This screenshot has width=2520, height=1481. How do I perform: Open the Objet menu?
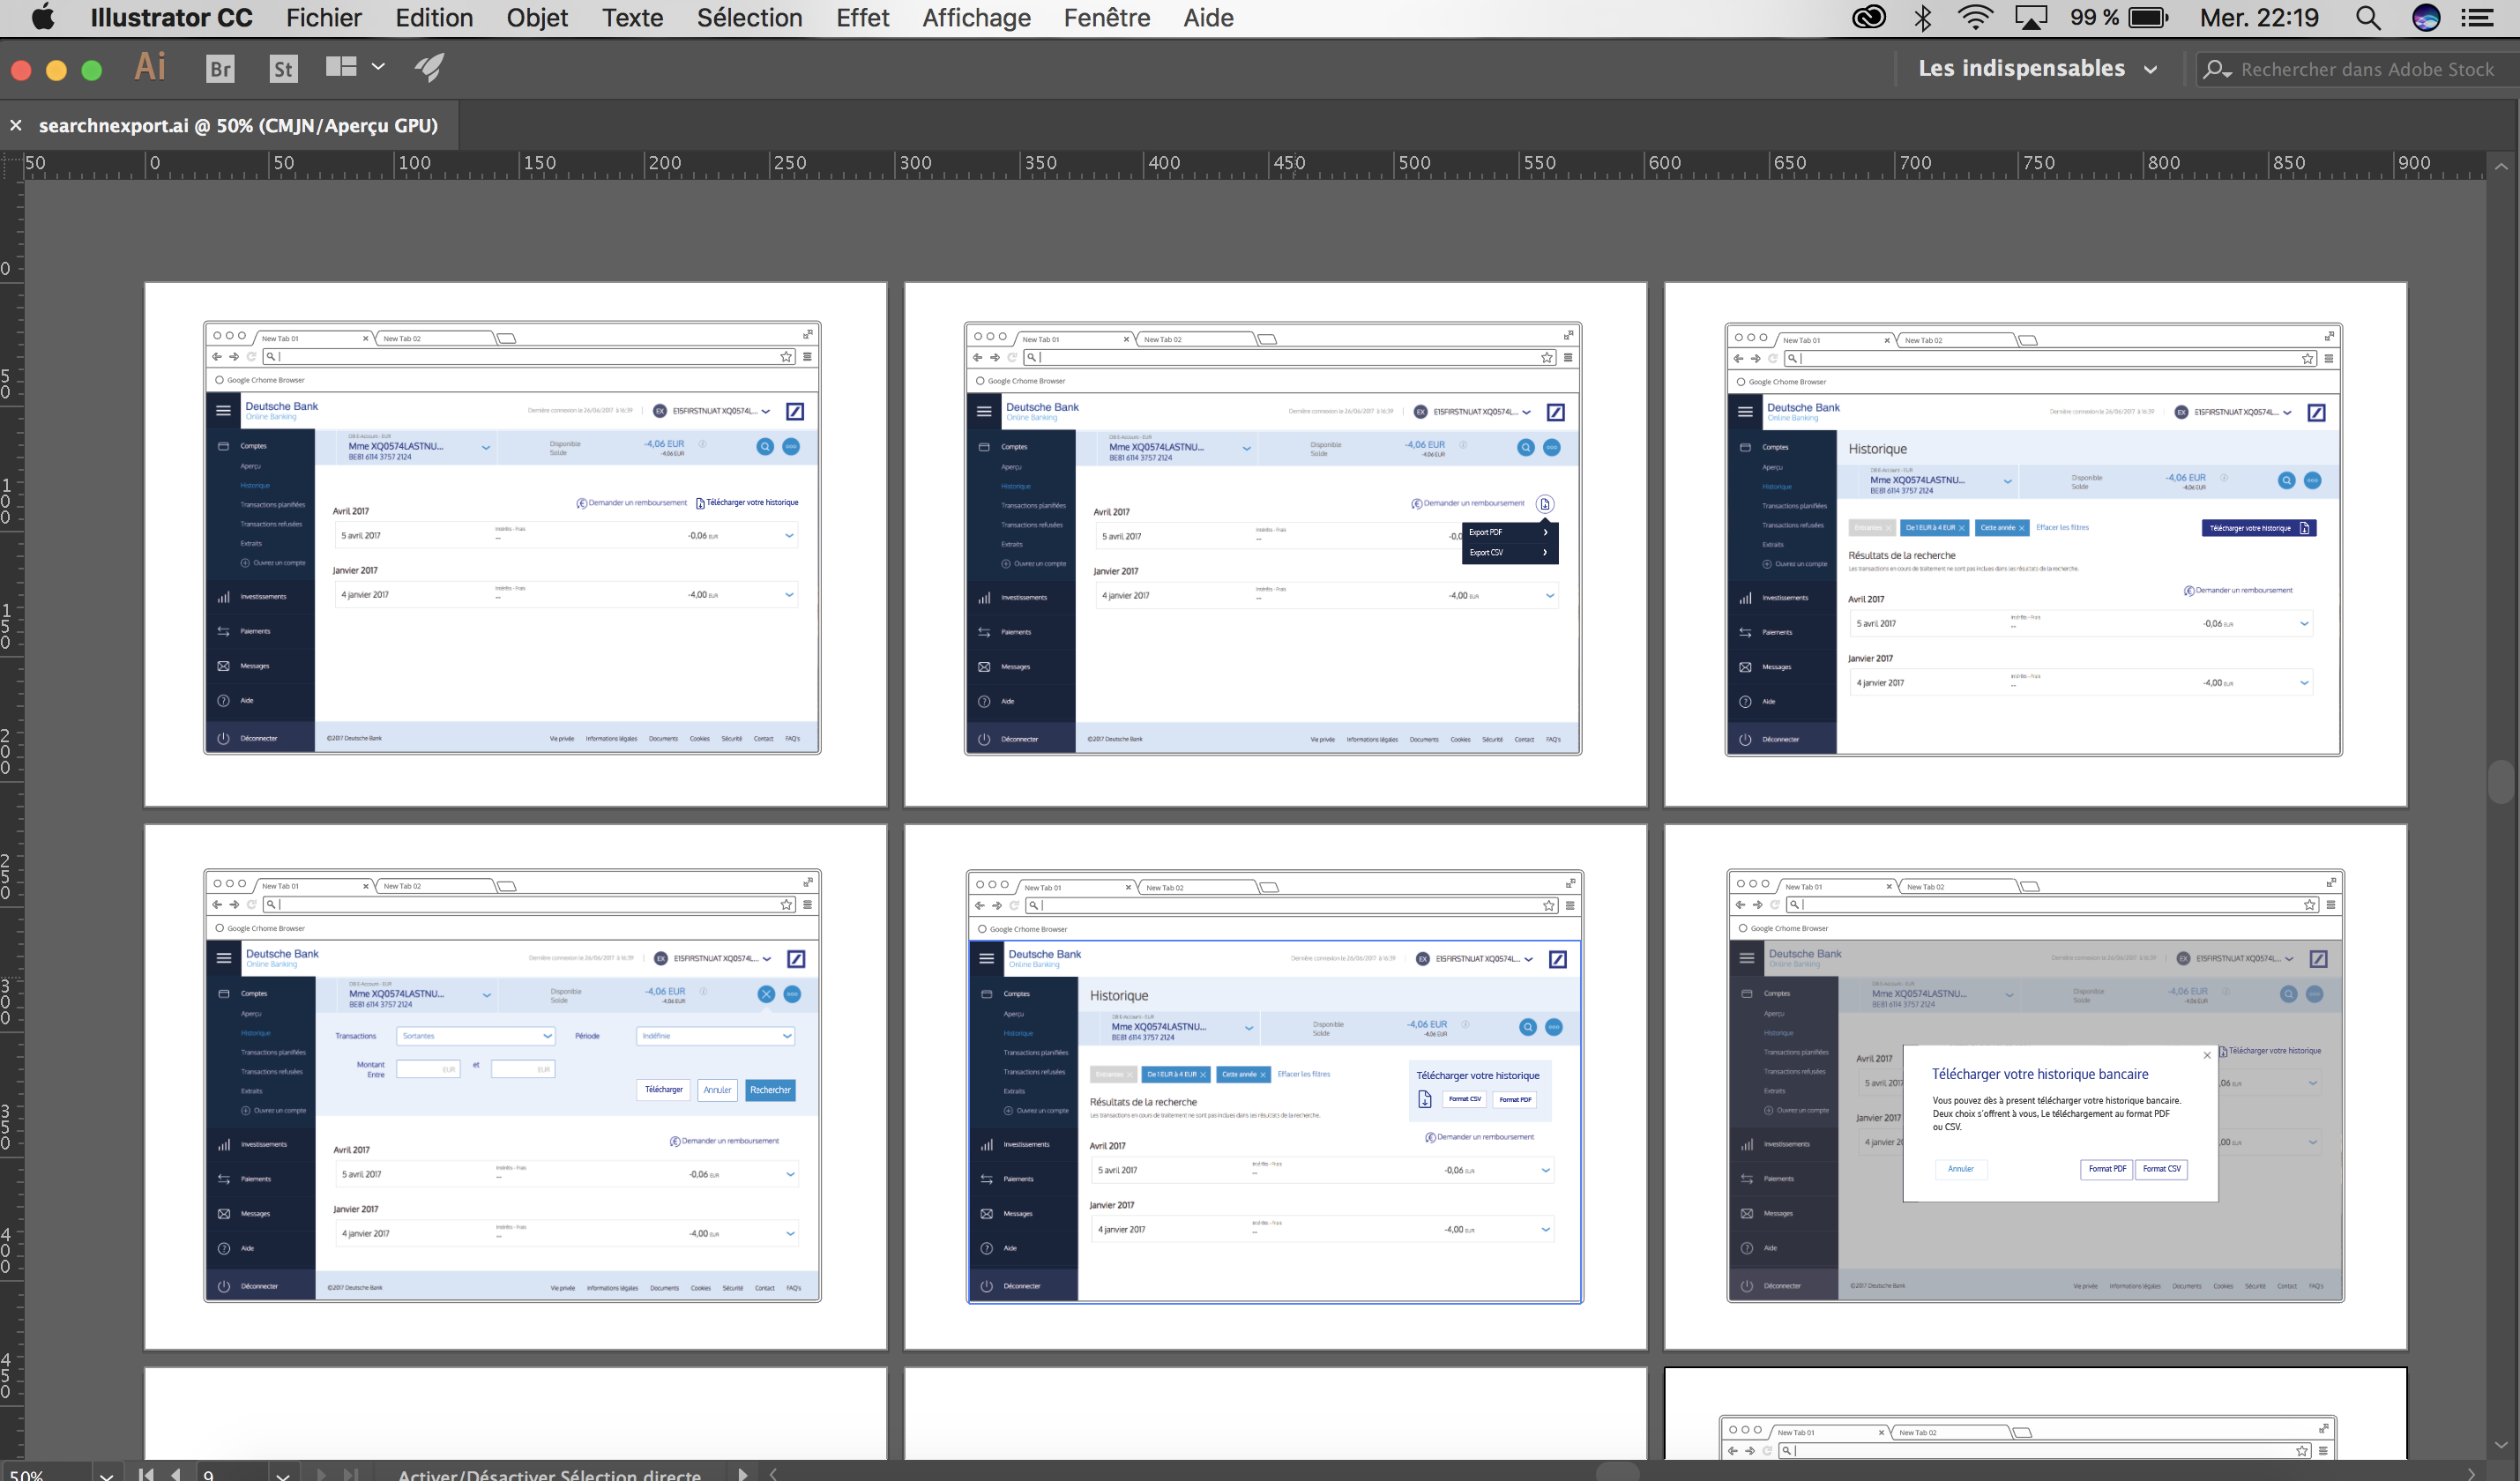[537, 17]
